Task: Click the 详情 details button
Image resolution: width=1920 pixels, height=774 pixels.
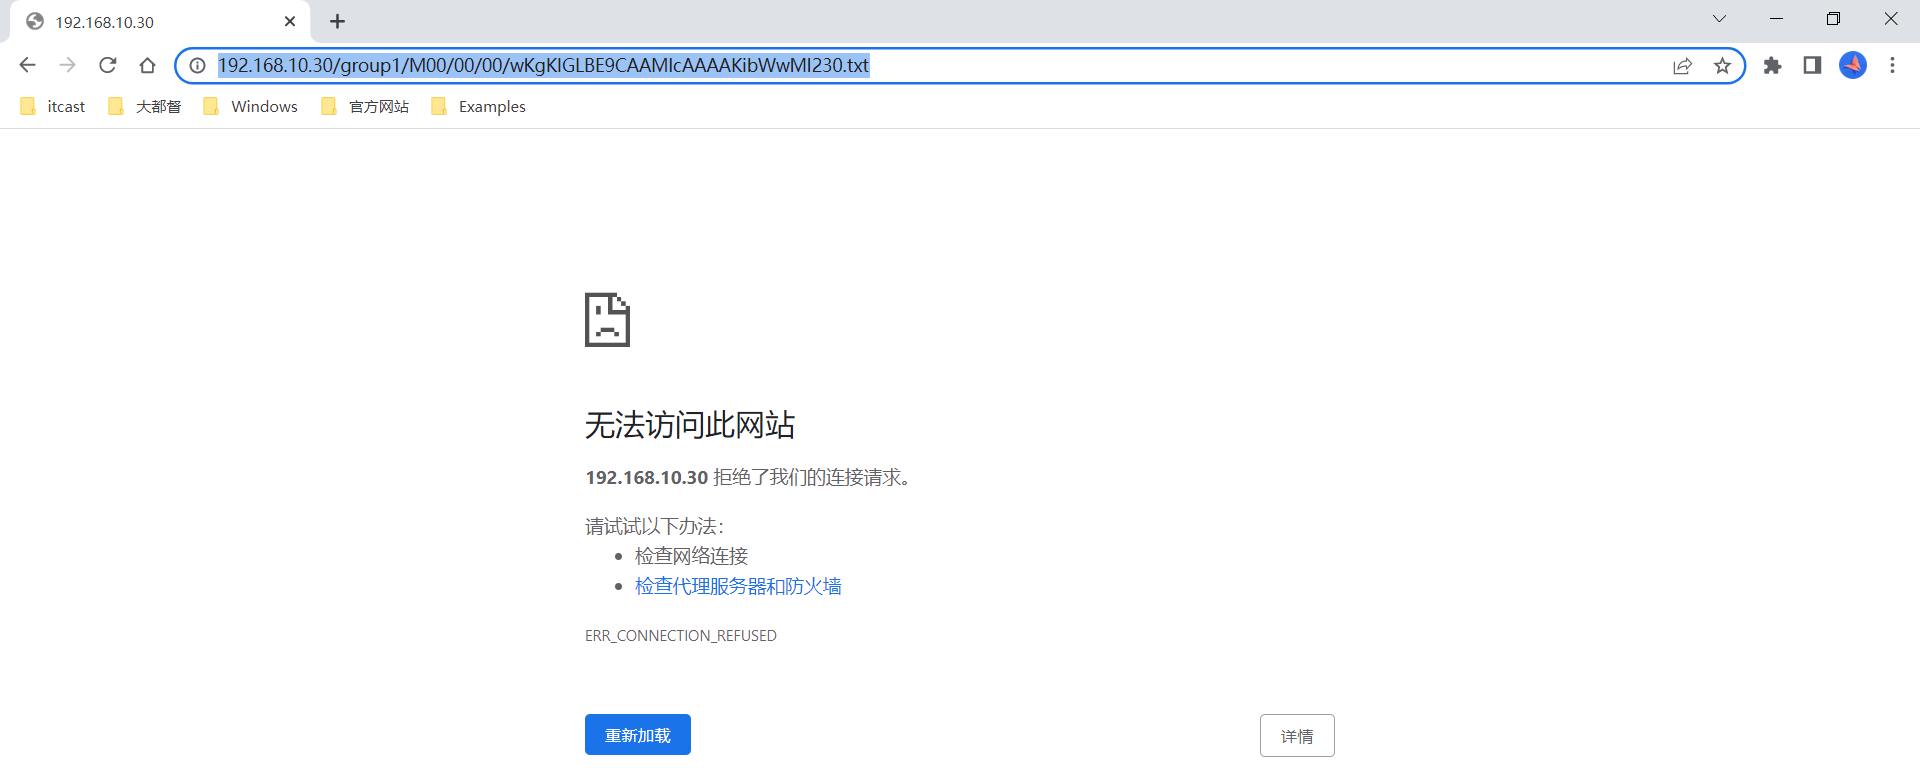Action: [1297, 736]
